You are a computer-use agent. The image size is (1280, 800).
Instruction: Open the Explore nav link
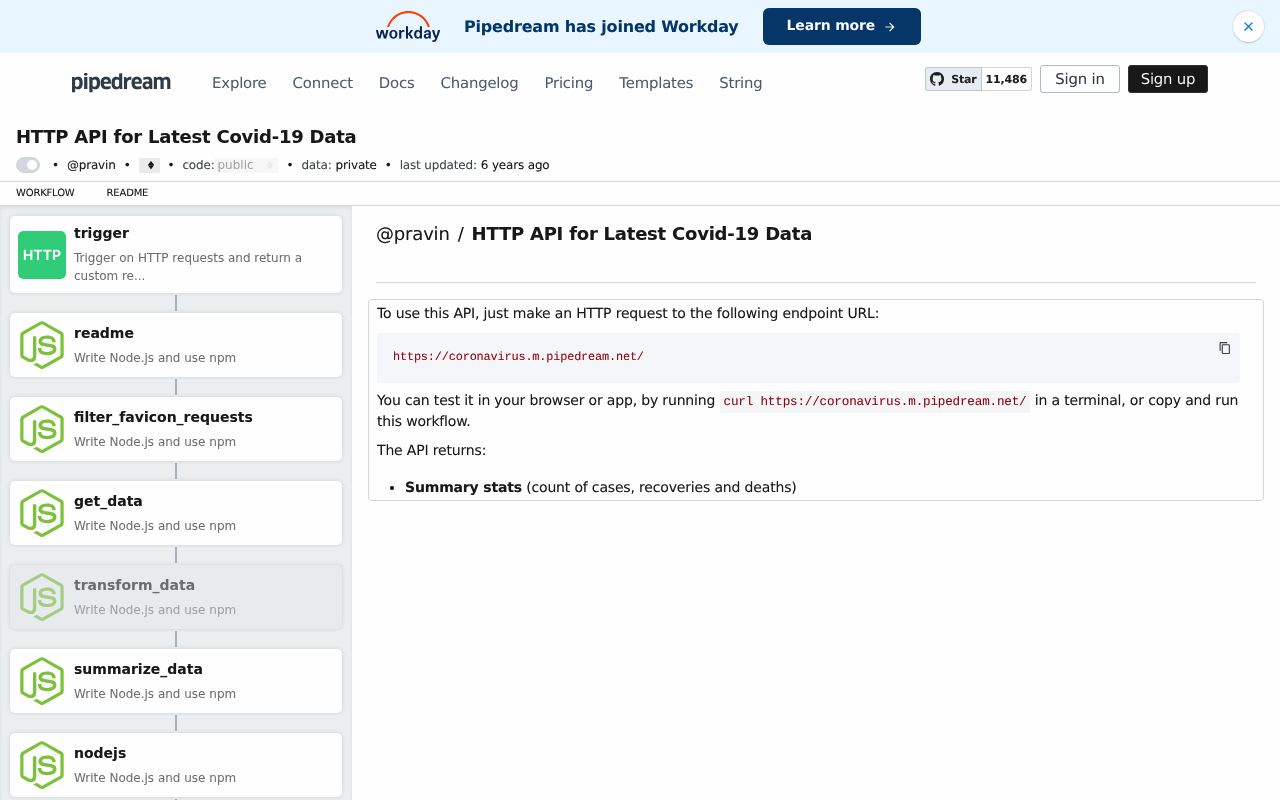tap(239, 83)
